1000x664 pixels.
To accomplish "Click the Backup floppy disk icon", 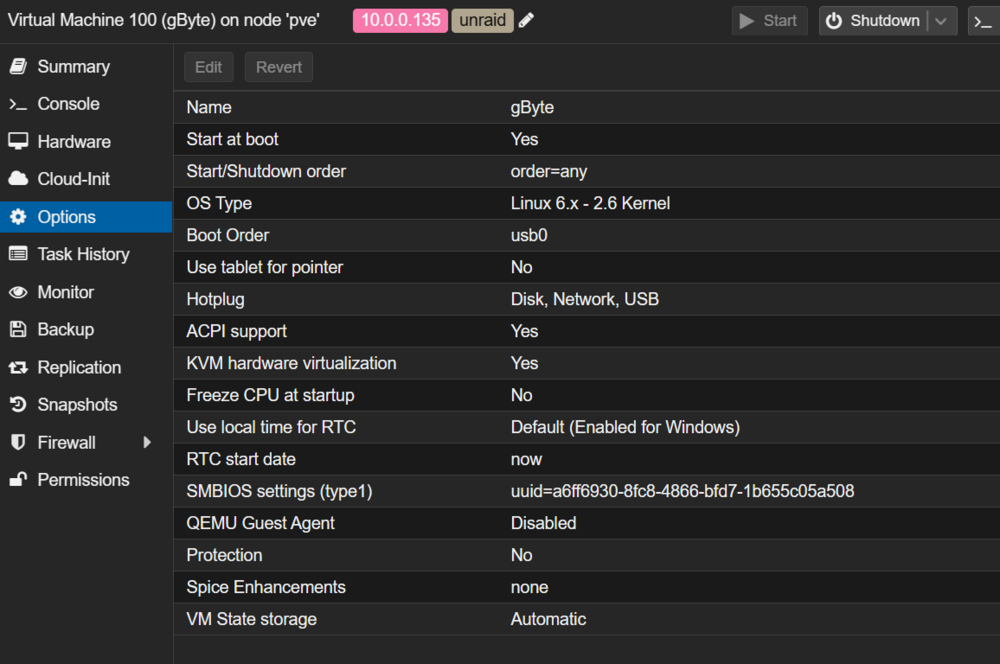I will pos(18,329).
